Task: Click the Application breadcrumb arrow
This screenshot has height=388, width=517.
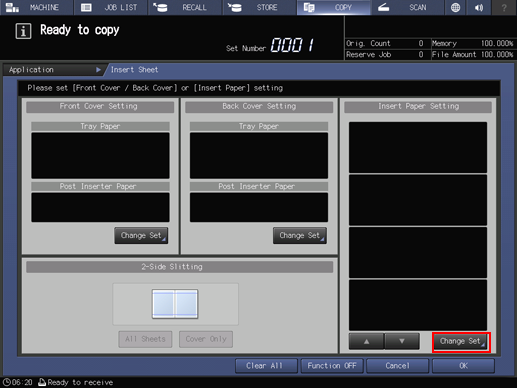Action: [98, 70]
